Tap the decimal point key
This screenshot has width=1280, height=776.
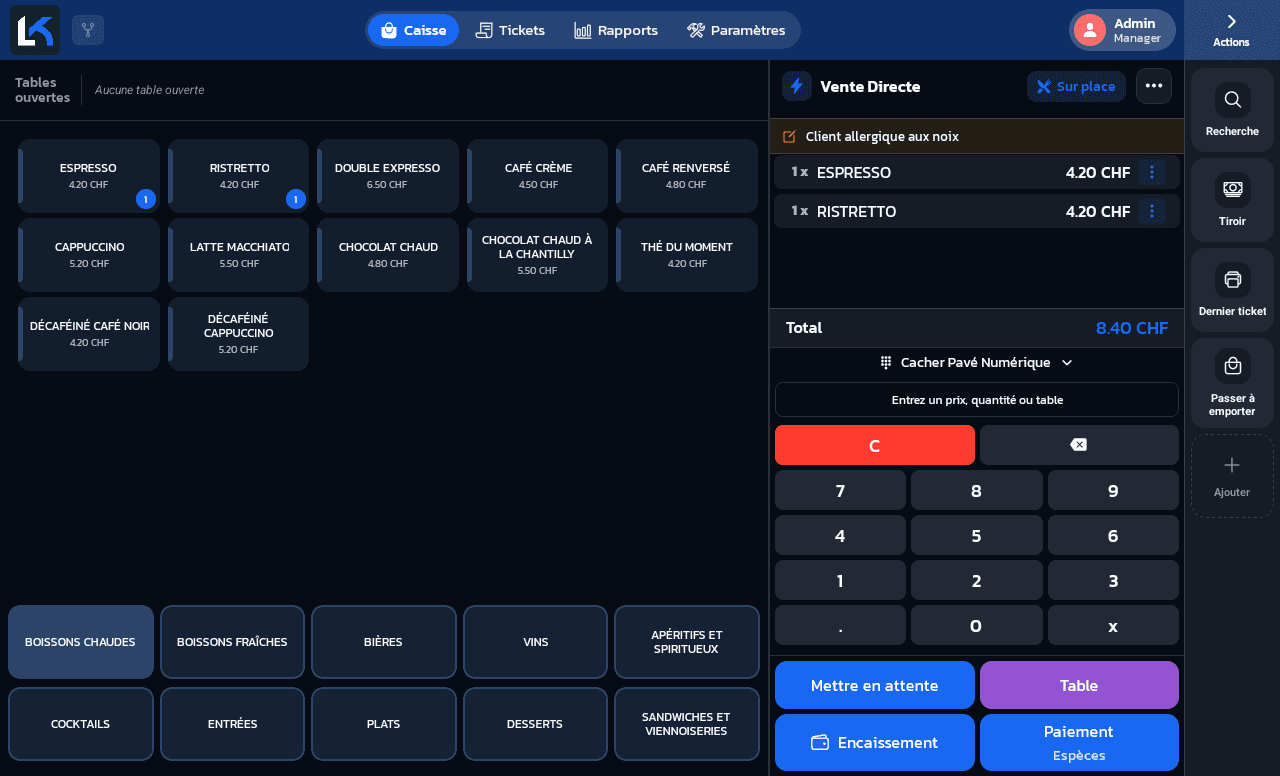point(840,625)
